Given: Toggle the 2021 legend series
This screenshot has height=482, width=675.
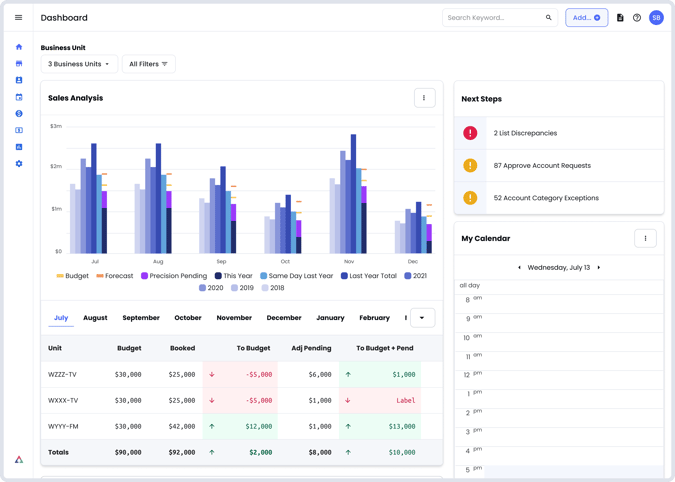Looking at the screenshot, I should point(416,276).
